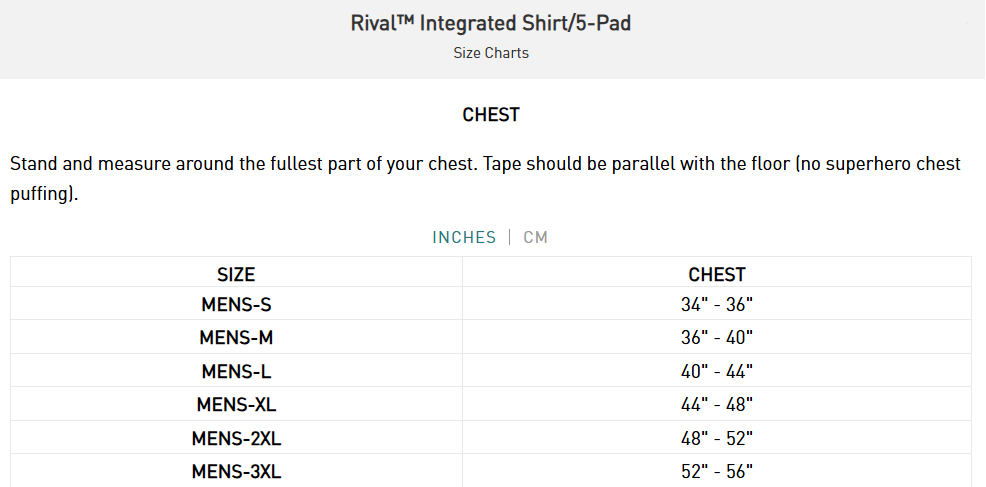This screenshot has width=986, height=487.
Task: Select the MENS-S size cell
Action: click(236, 305)
